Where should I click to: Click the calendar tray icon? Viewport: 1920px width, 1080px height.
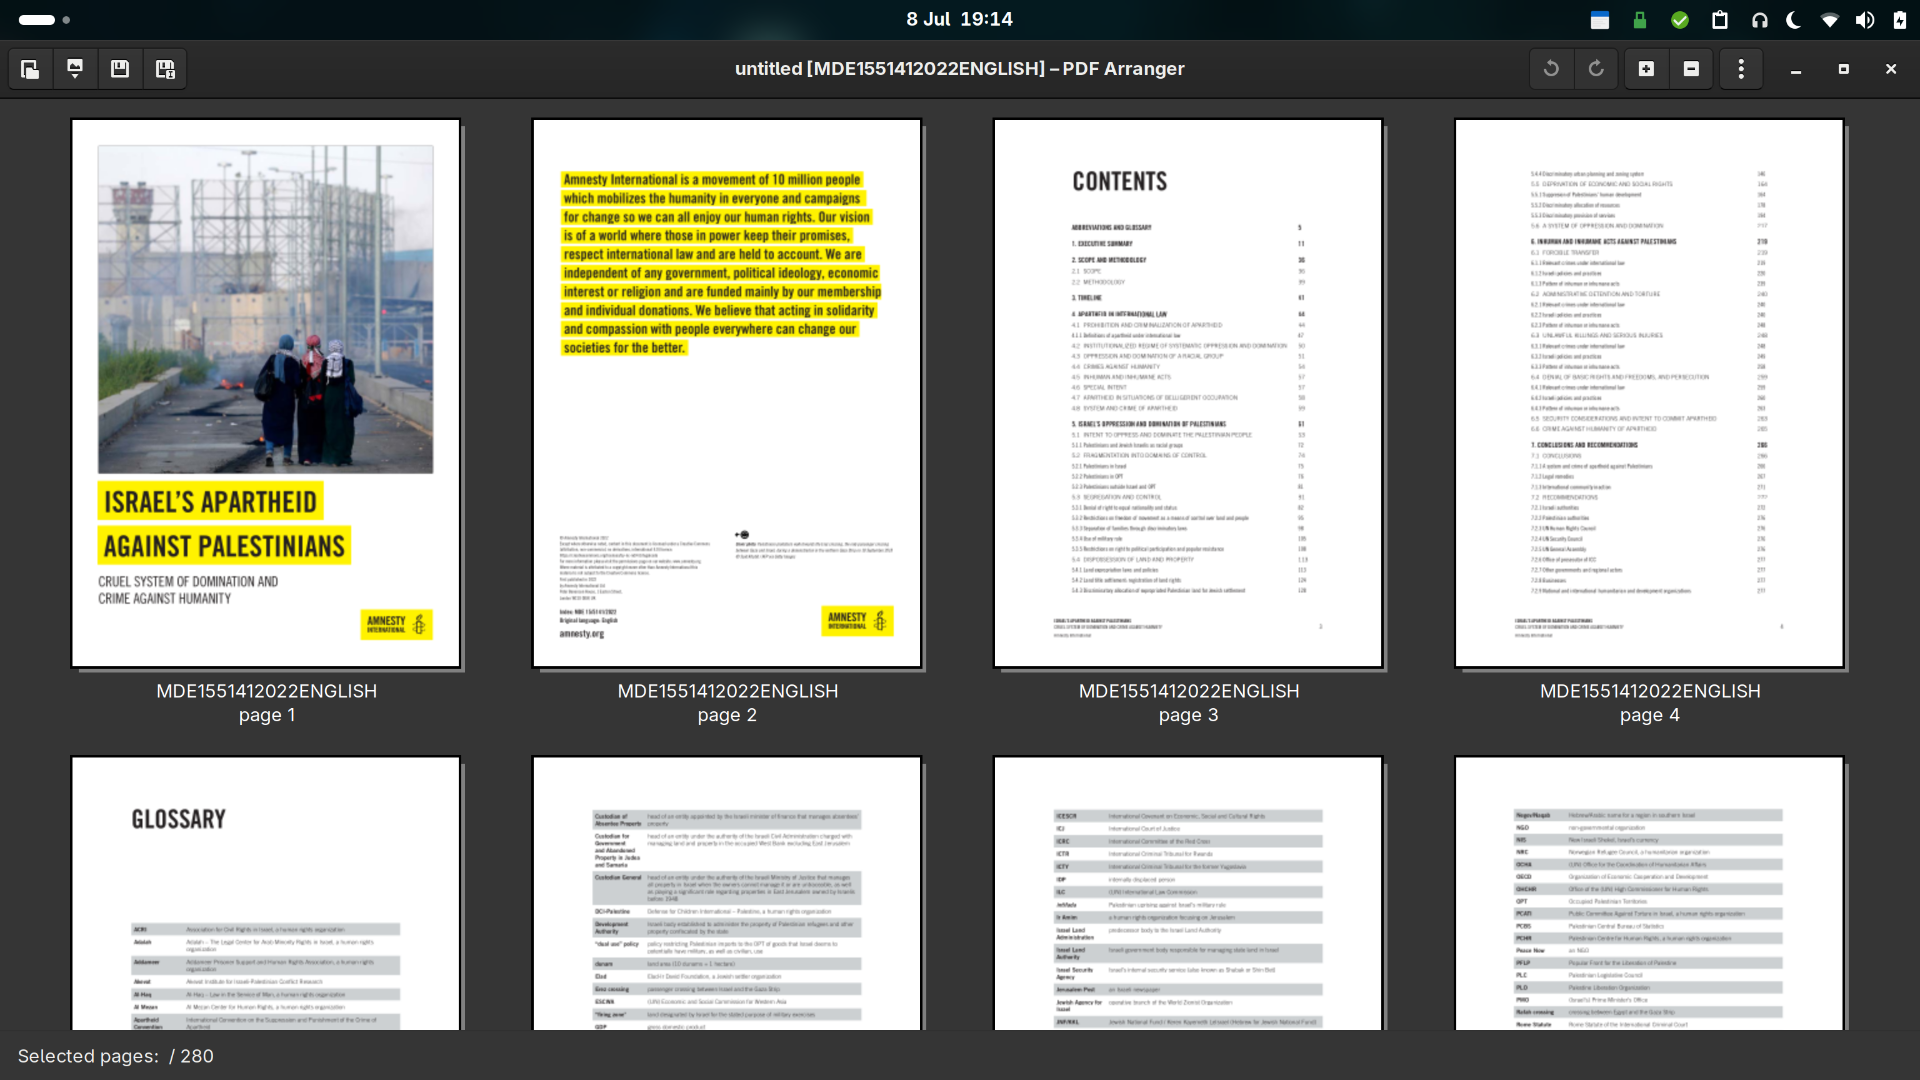(1600, 20)
